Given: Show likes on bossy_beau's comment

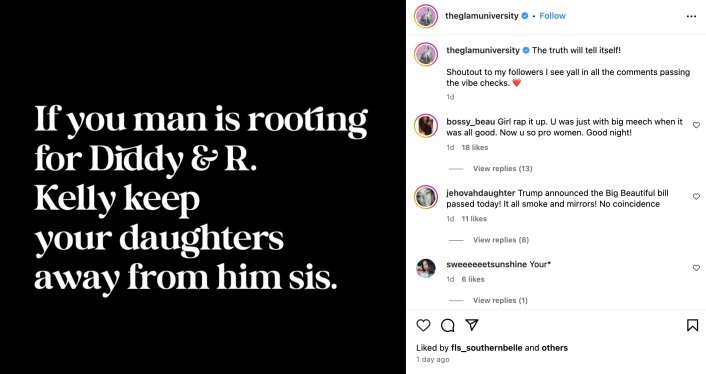Looking at the screenshot, I should [475, 147].
